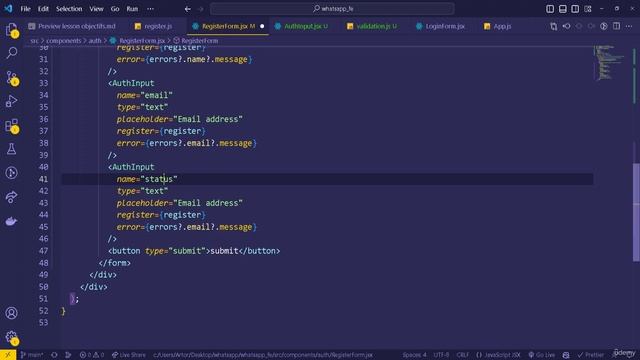Open the Live Share arrow view
Viewport: 640px width, 360px height.
coord(11,197)
